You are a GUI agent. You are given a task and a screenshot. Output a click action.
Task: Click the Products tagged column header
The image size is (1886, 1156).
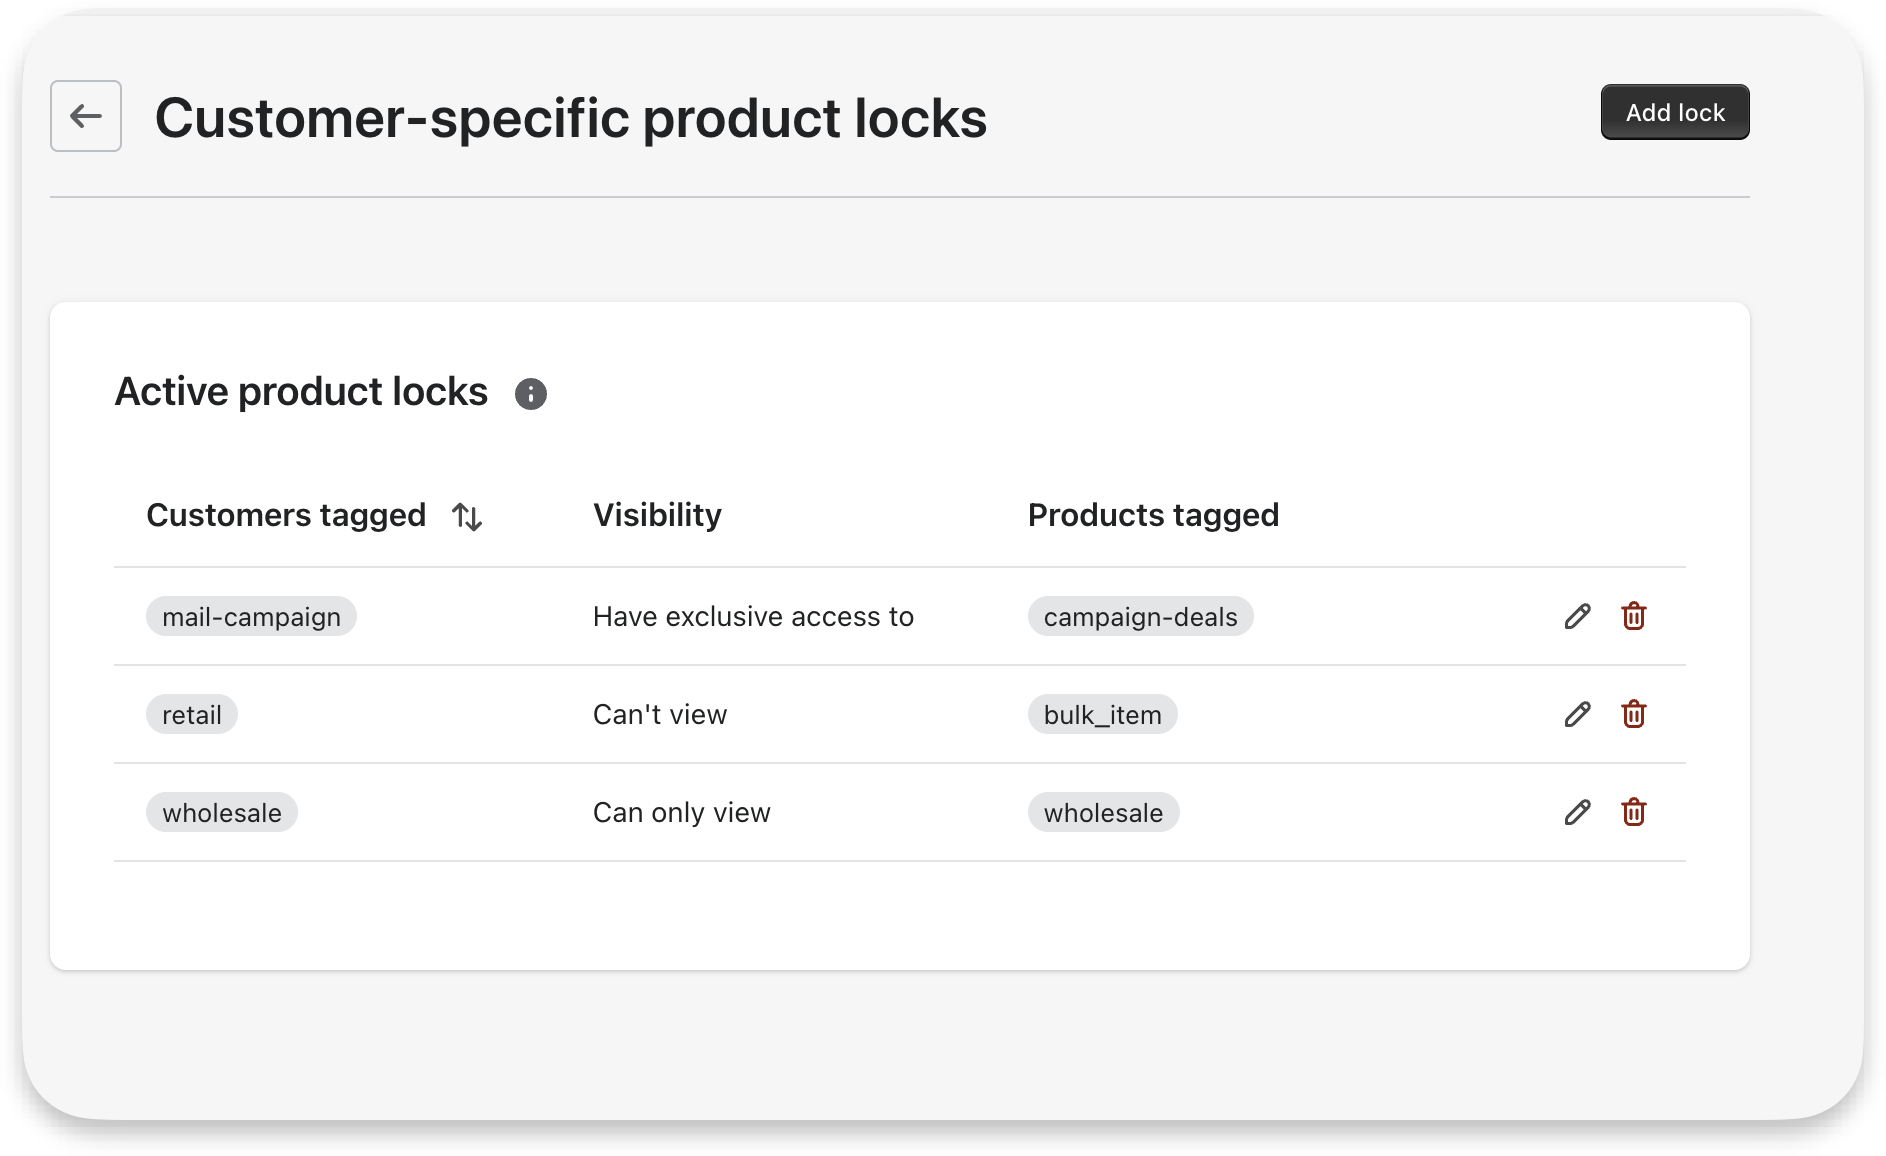coord(1153,515)
